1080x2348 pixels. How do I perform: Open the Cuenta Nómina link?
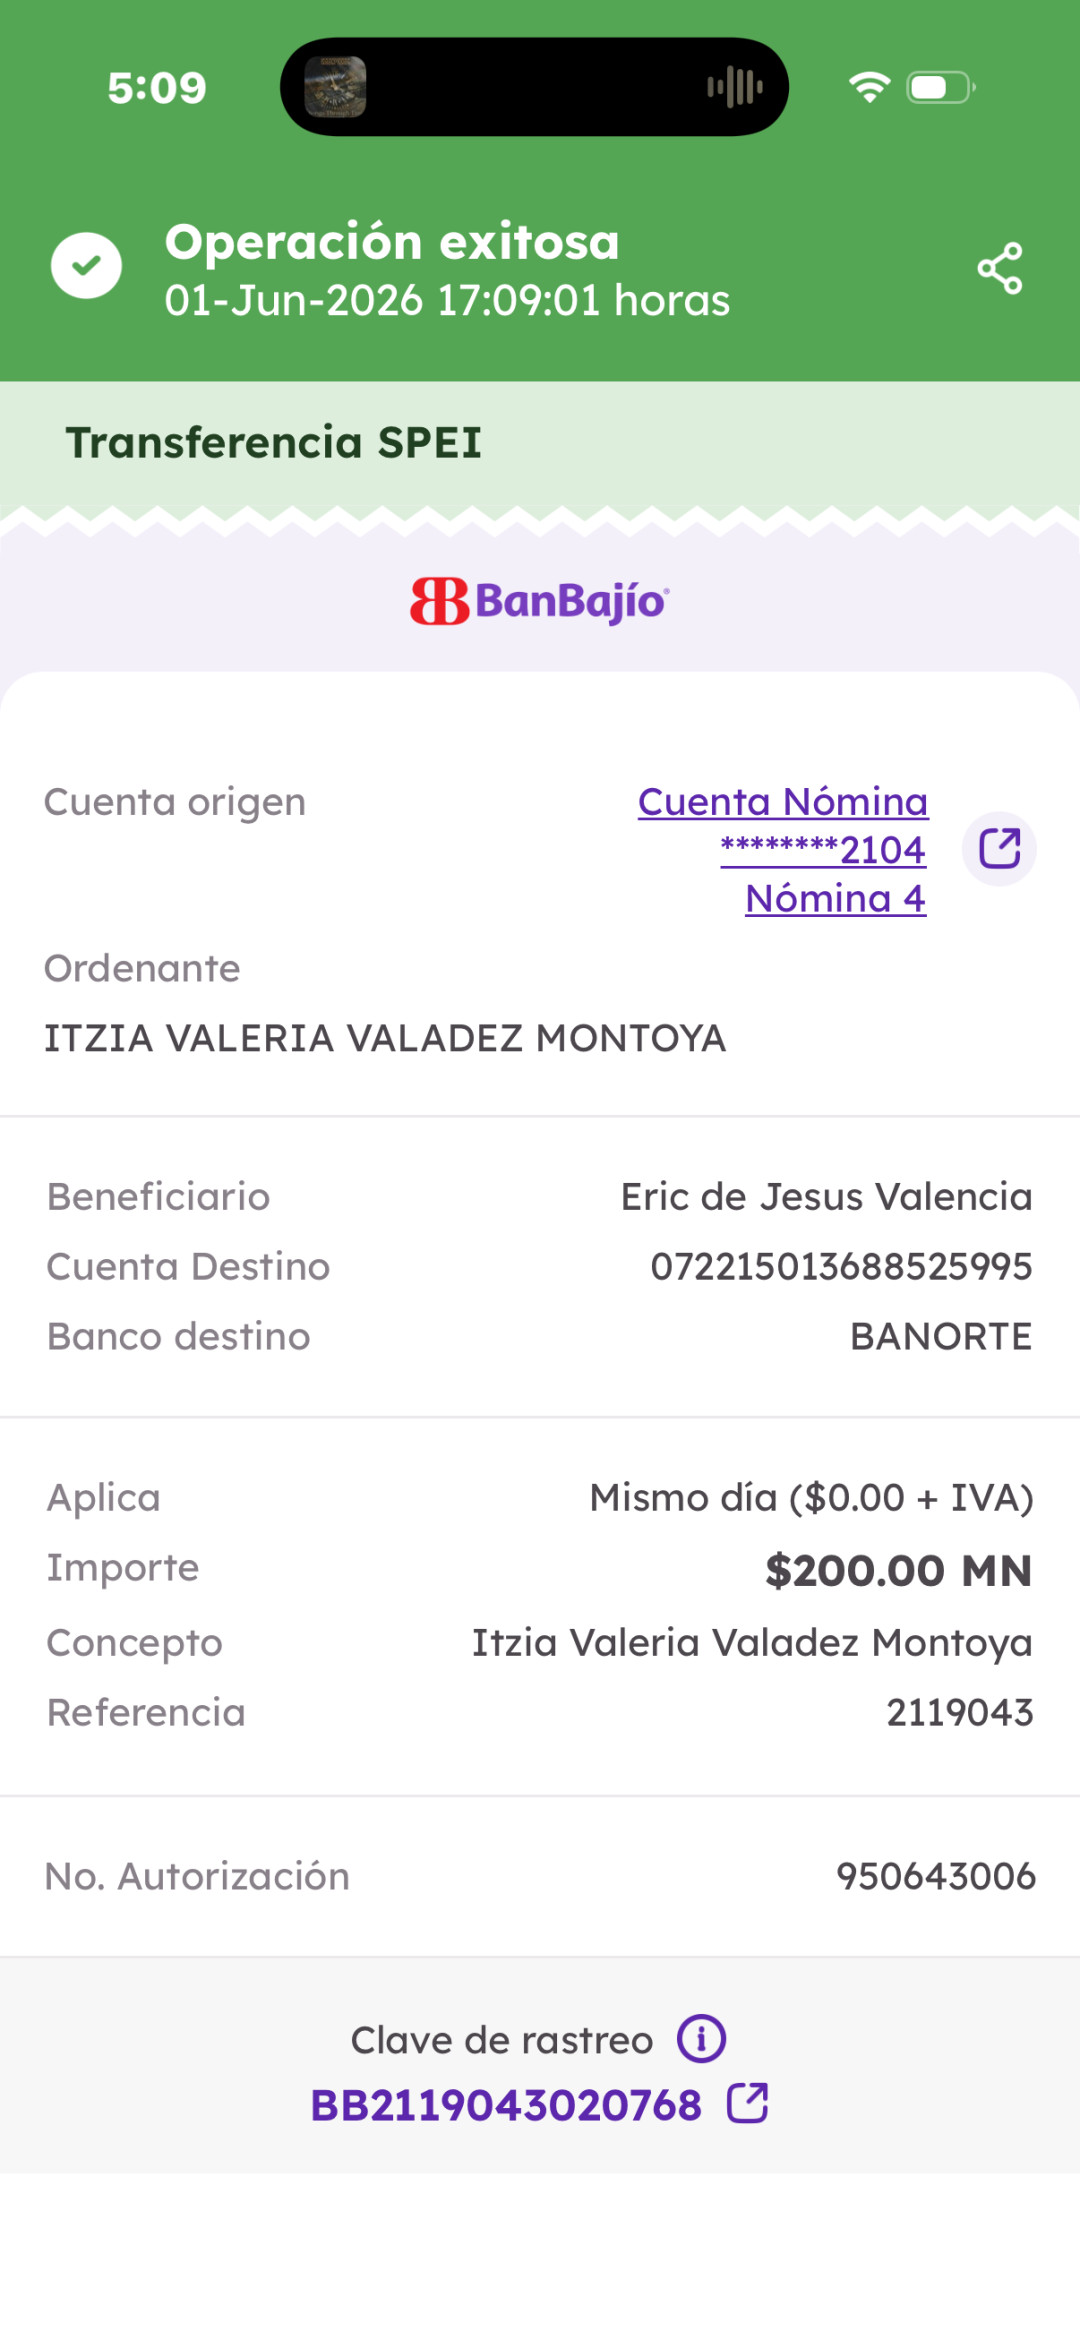pyautogui.click(x=783, y=801)
